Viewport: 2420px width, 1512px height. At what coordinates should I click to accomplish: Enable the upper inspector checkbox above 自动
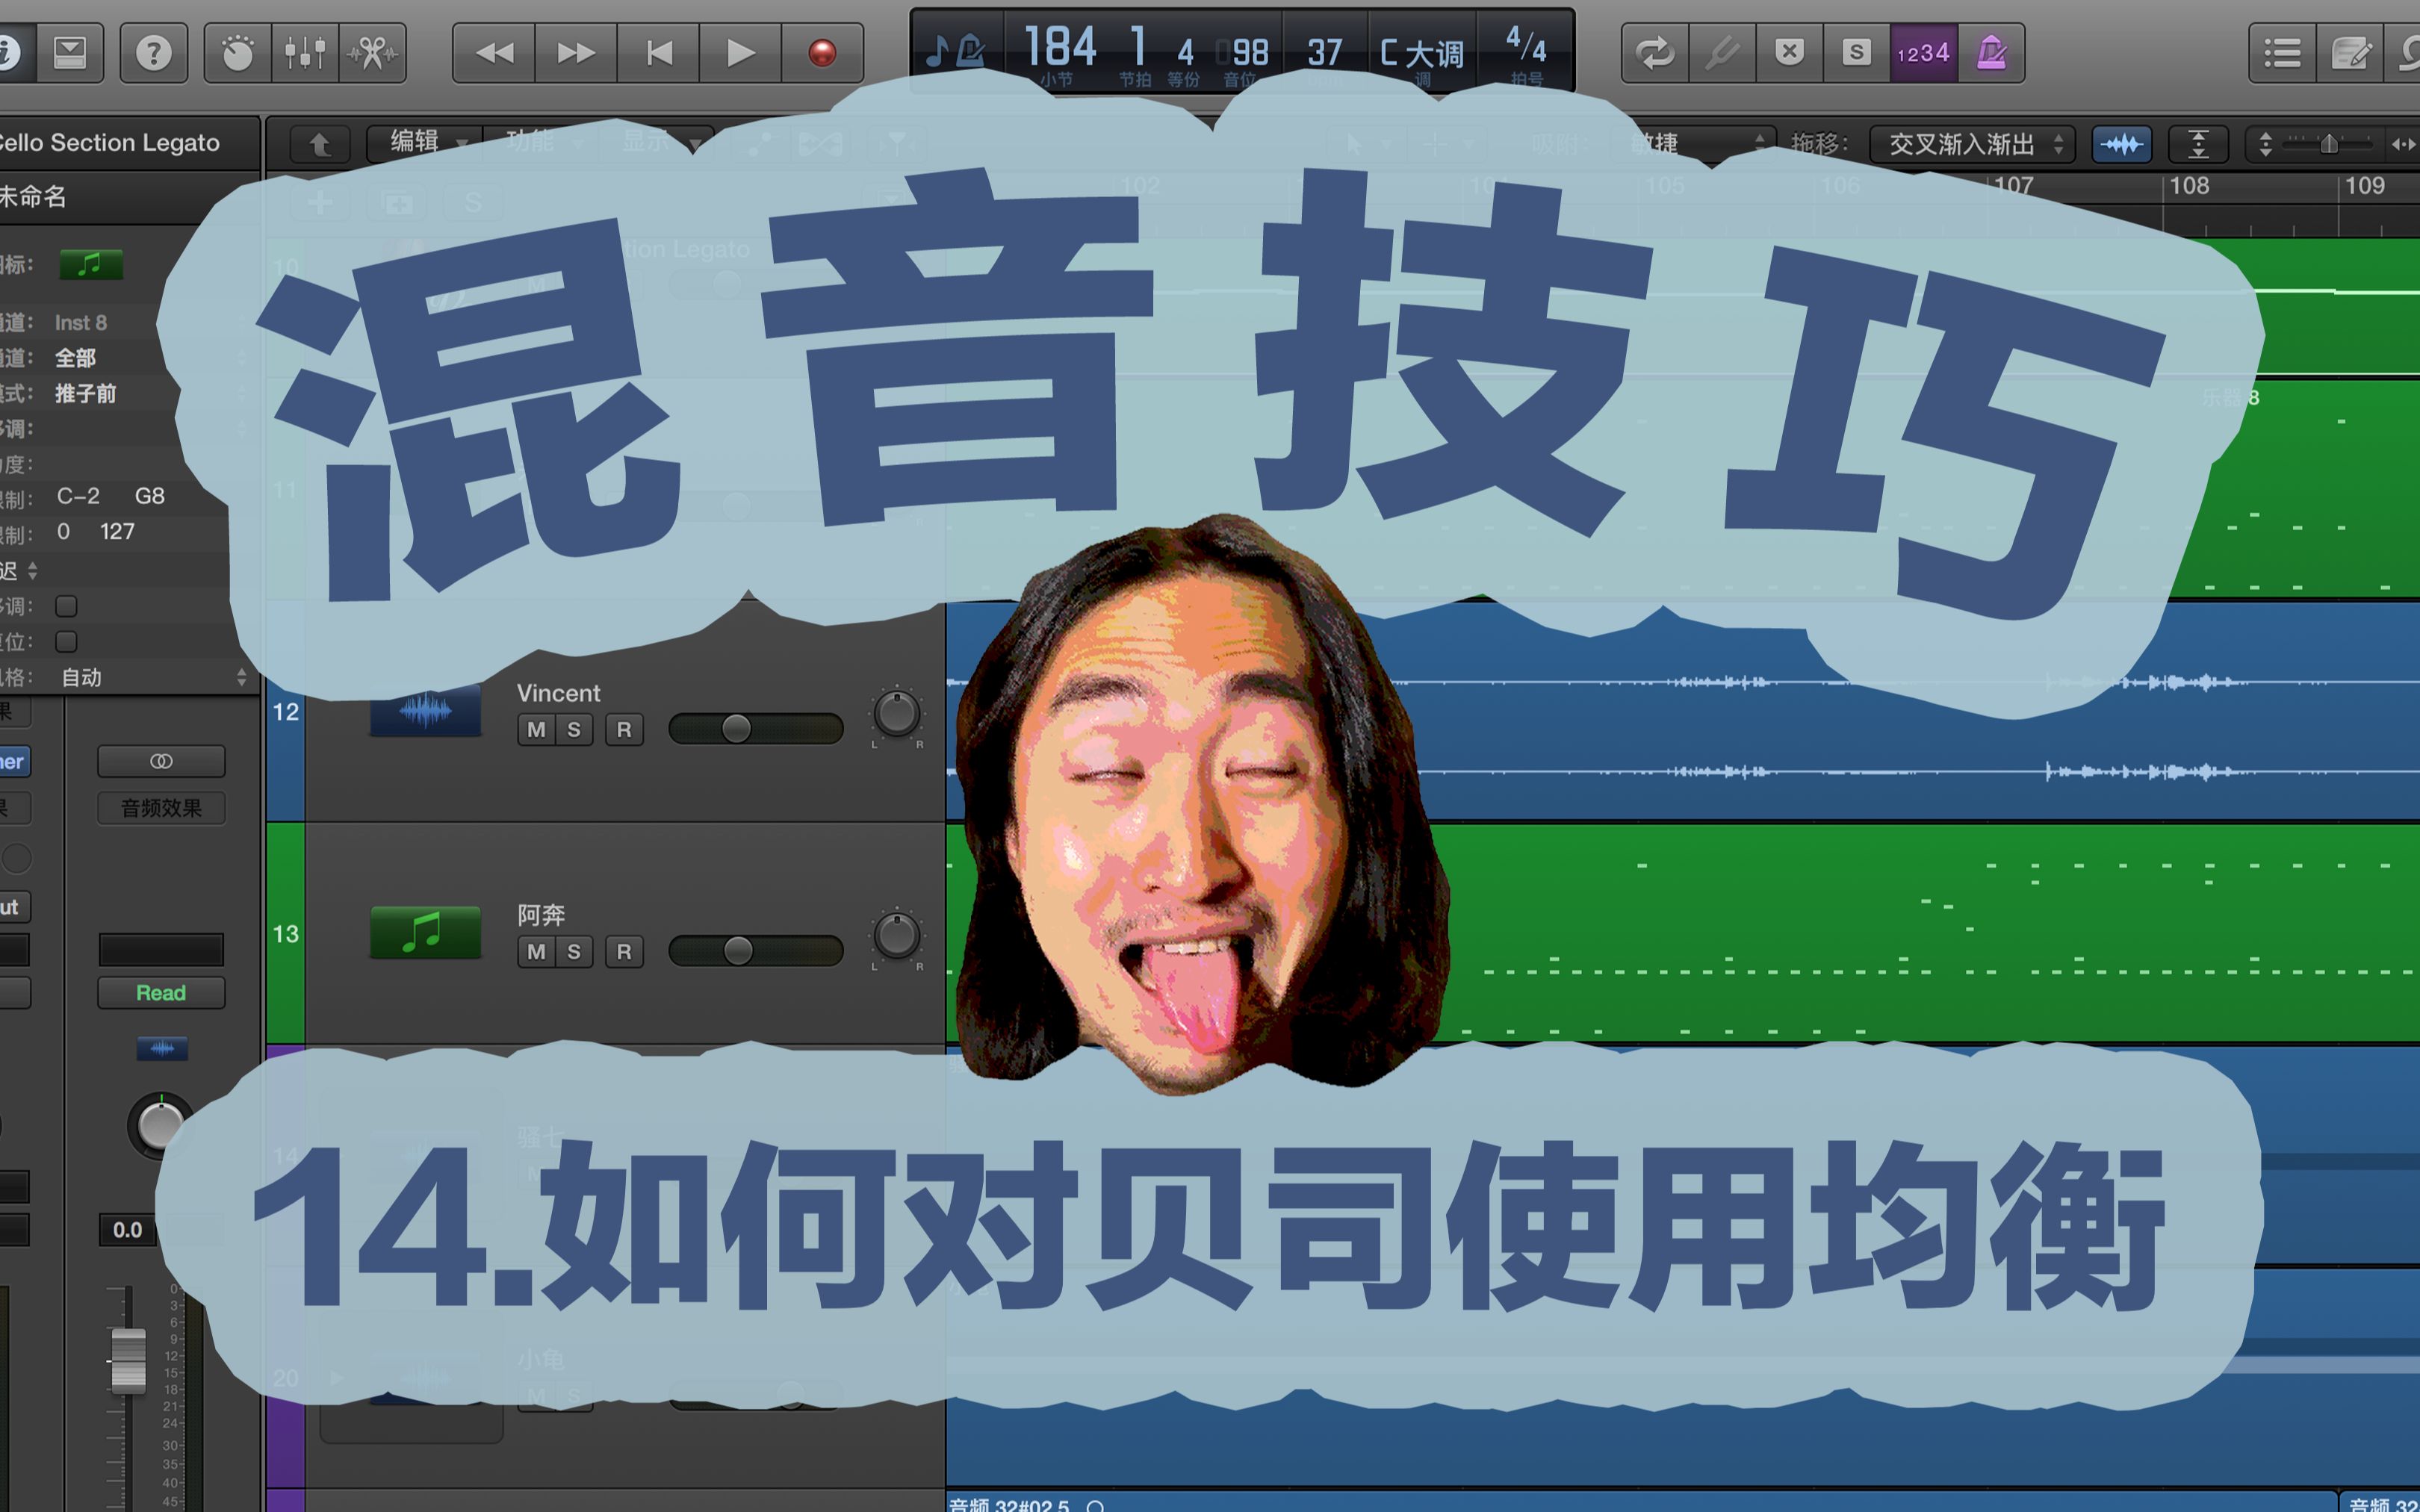click(66, 606)
